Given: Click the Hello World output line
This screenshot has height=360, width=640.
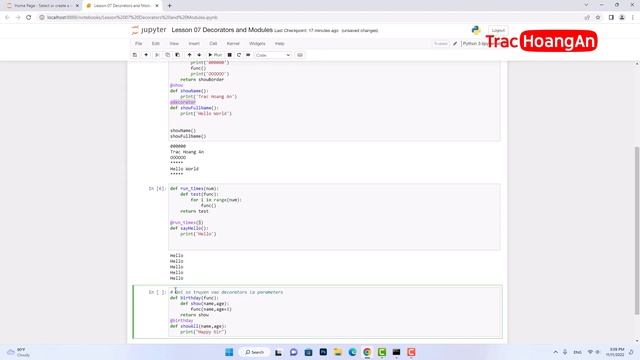Looking at the screenshot, I should tap(184, 169).
